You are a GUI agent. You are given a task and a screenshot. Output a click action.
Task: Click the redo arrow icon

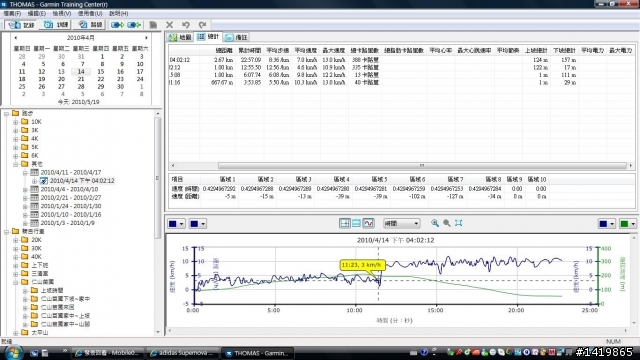coord(202,25)
